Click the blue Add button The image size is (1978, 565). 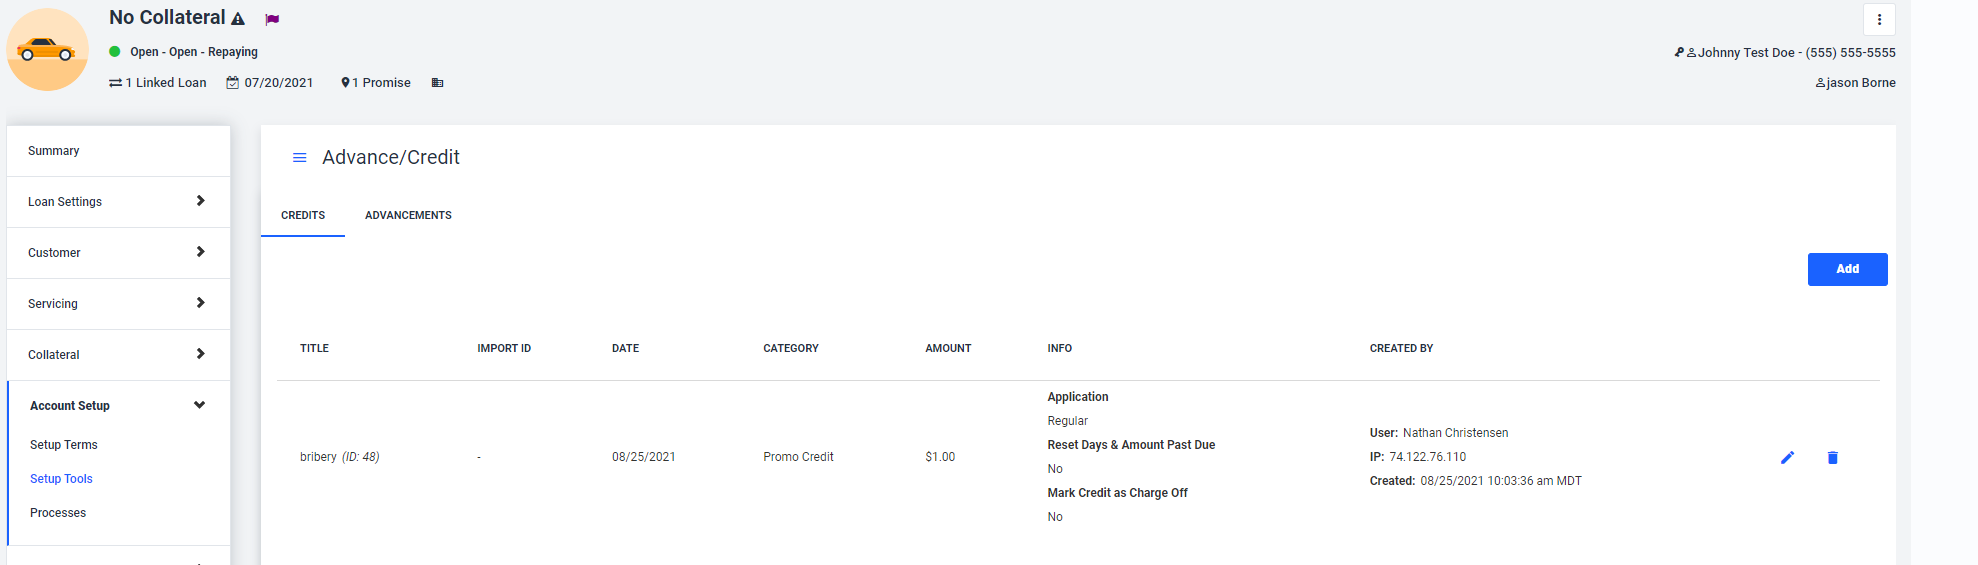[1847, 269]
